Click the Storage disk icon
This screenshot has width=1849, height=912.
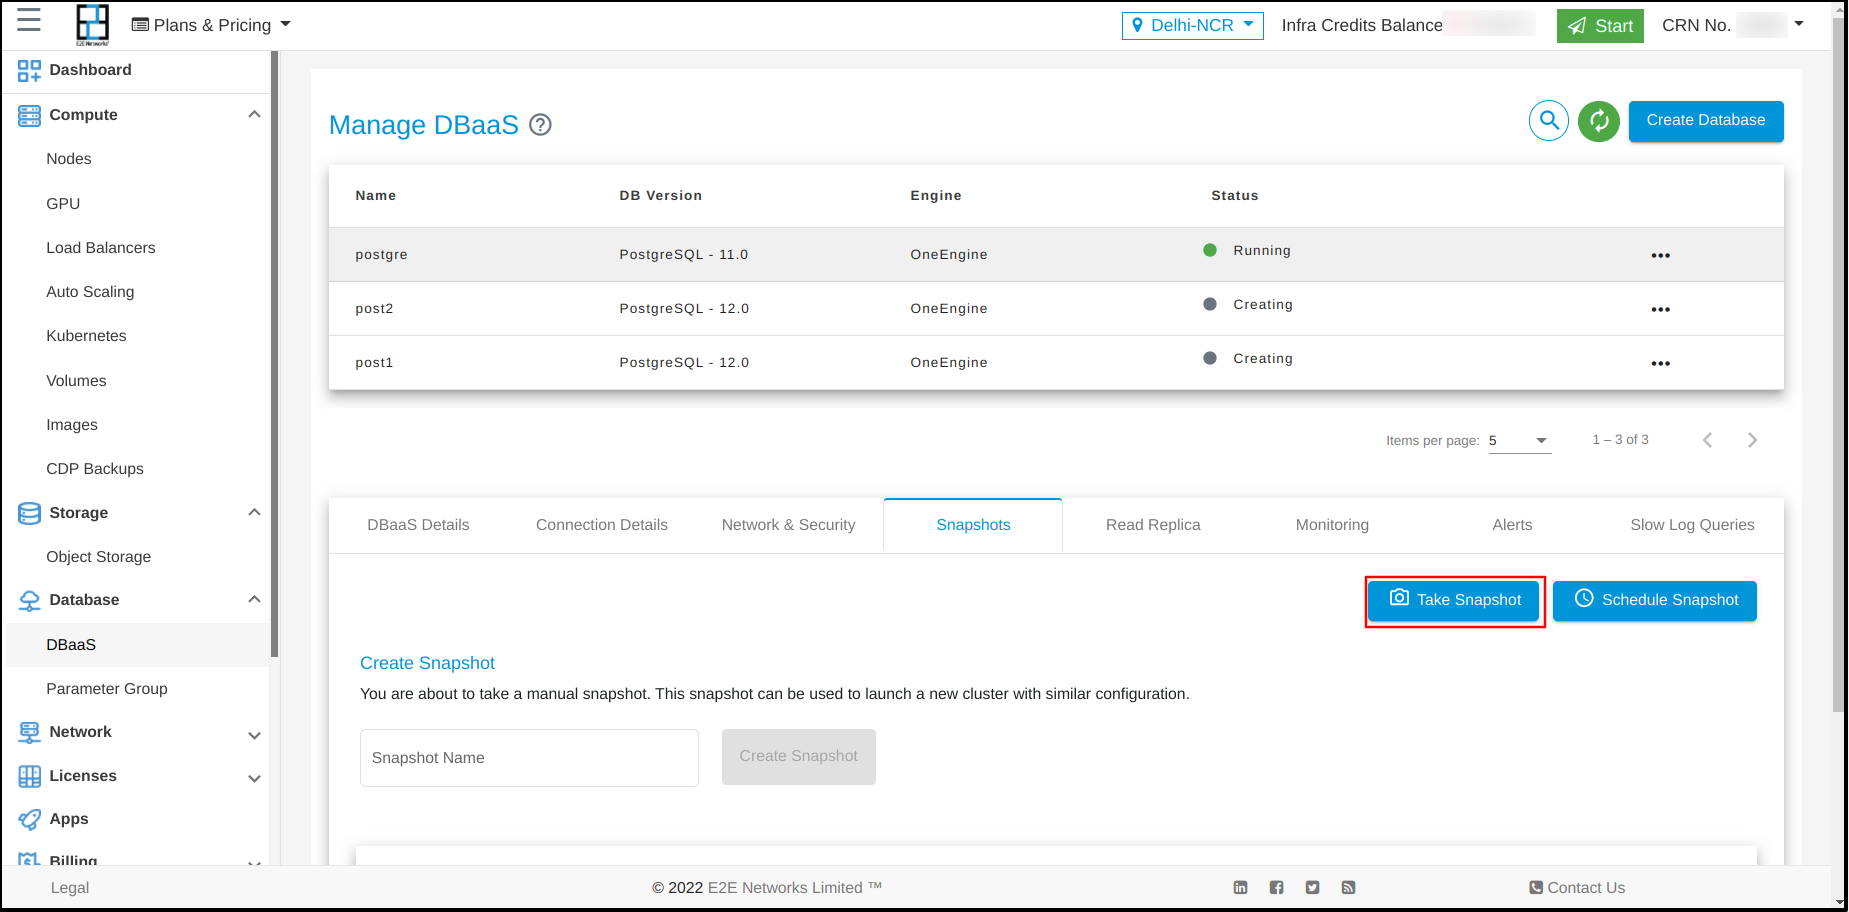(29, 513)
